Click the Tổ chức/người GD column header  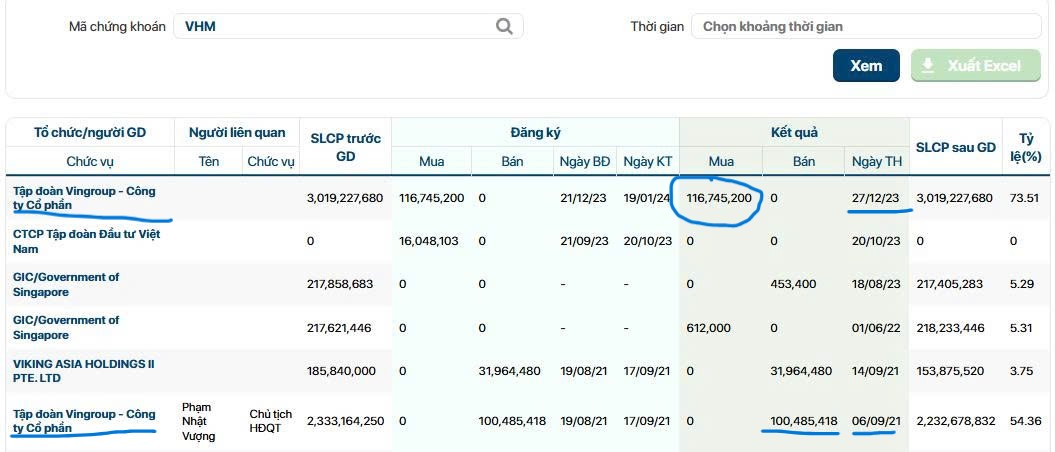click(x=90, y=132)
